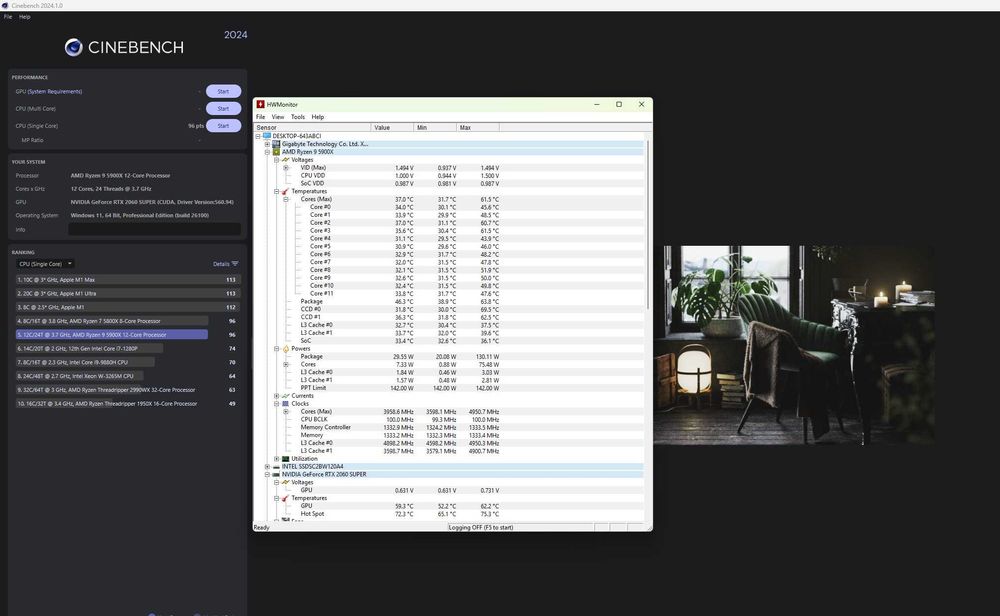Click the Currents category icon
This screenshot has height=616, width=1000.
pyautogui.click(x=285, y=396)
